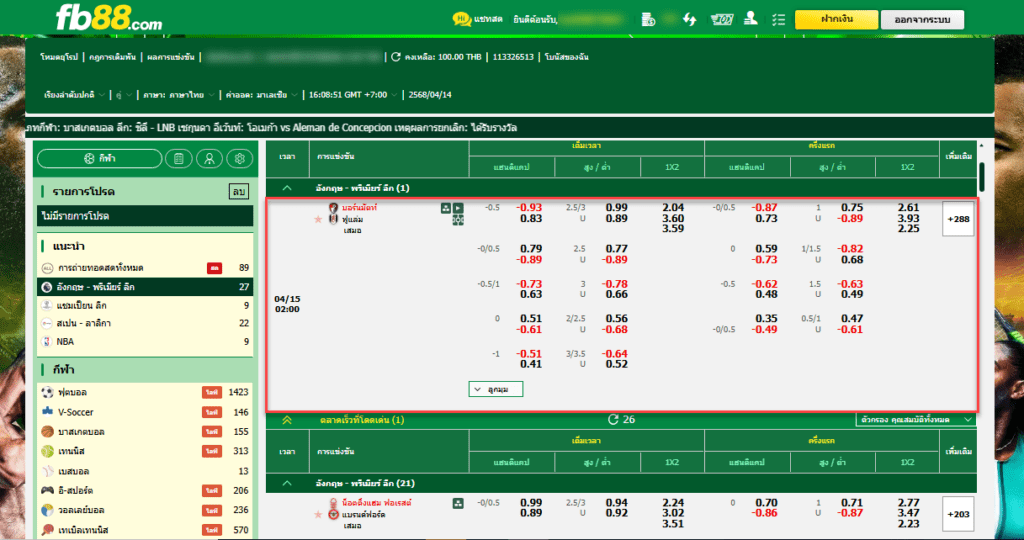Select Spain La Liga in recommended list

145,323
